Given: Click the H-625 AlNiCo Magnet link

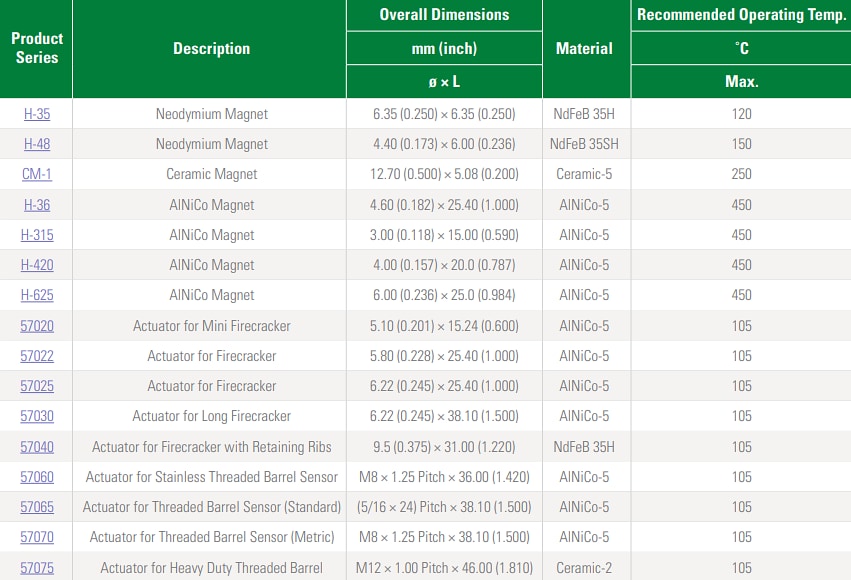Looking at the screenshot, I should point(36,295).
